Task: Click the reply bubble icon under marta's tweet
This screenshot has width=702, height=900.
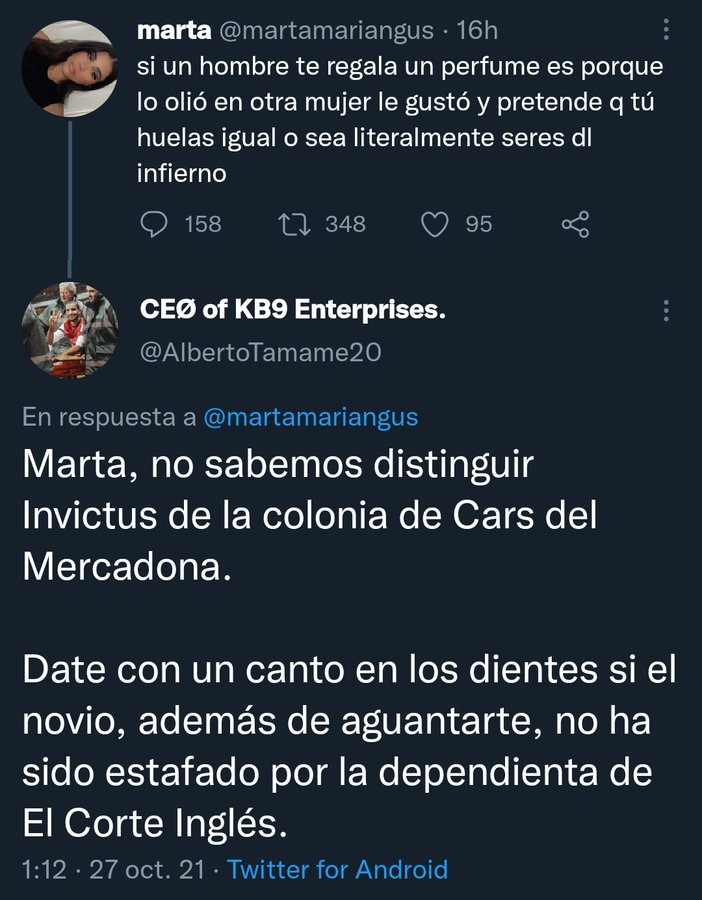Action: point(152,224)
